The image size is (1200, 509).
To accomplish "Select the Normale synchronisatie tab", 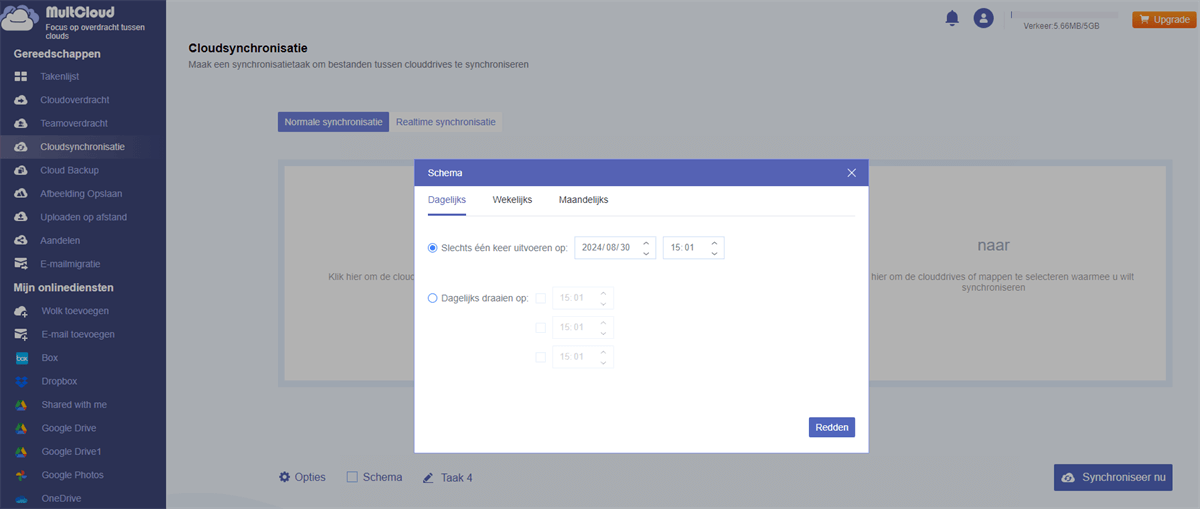I will coord(333,122).
